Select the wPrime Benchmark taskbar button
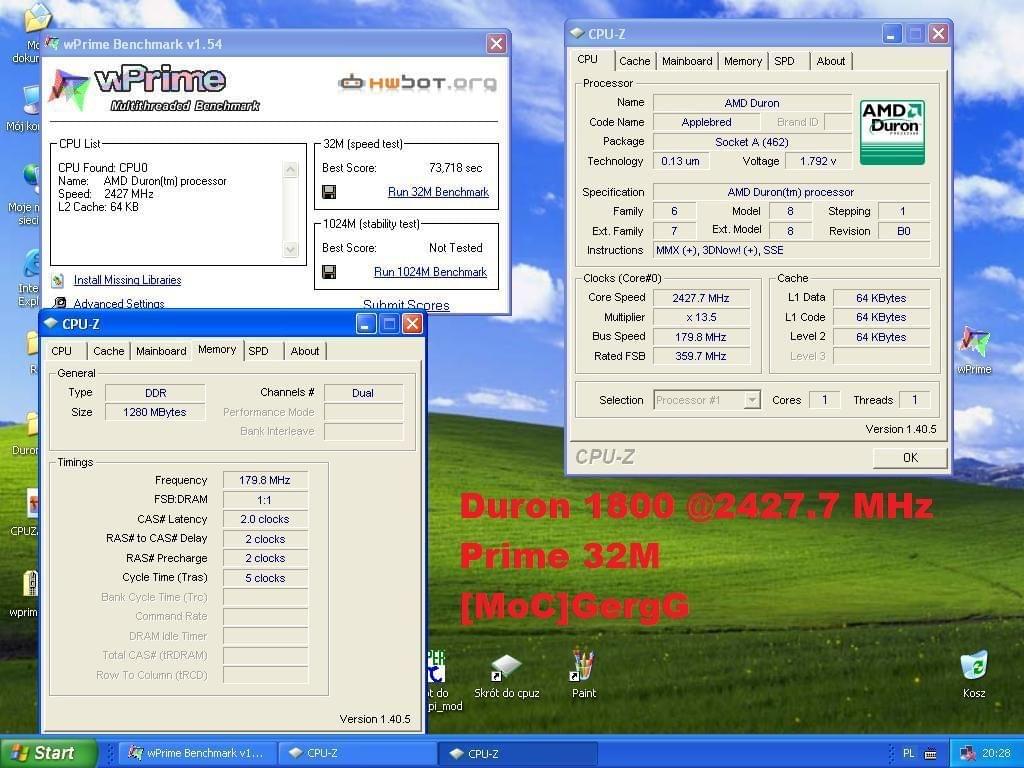Image resolution: width=1024 pixels, height=768 pixels. point(200,753)
